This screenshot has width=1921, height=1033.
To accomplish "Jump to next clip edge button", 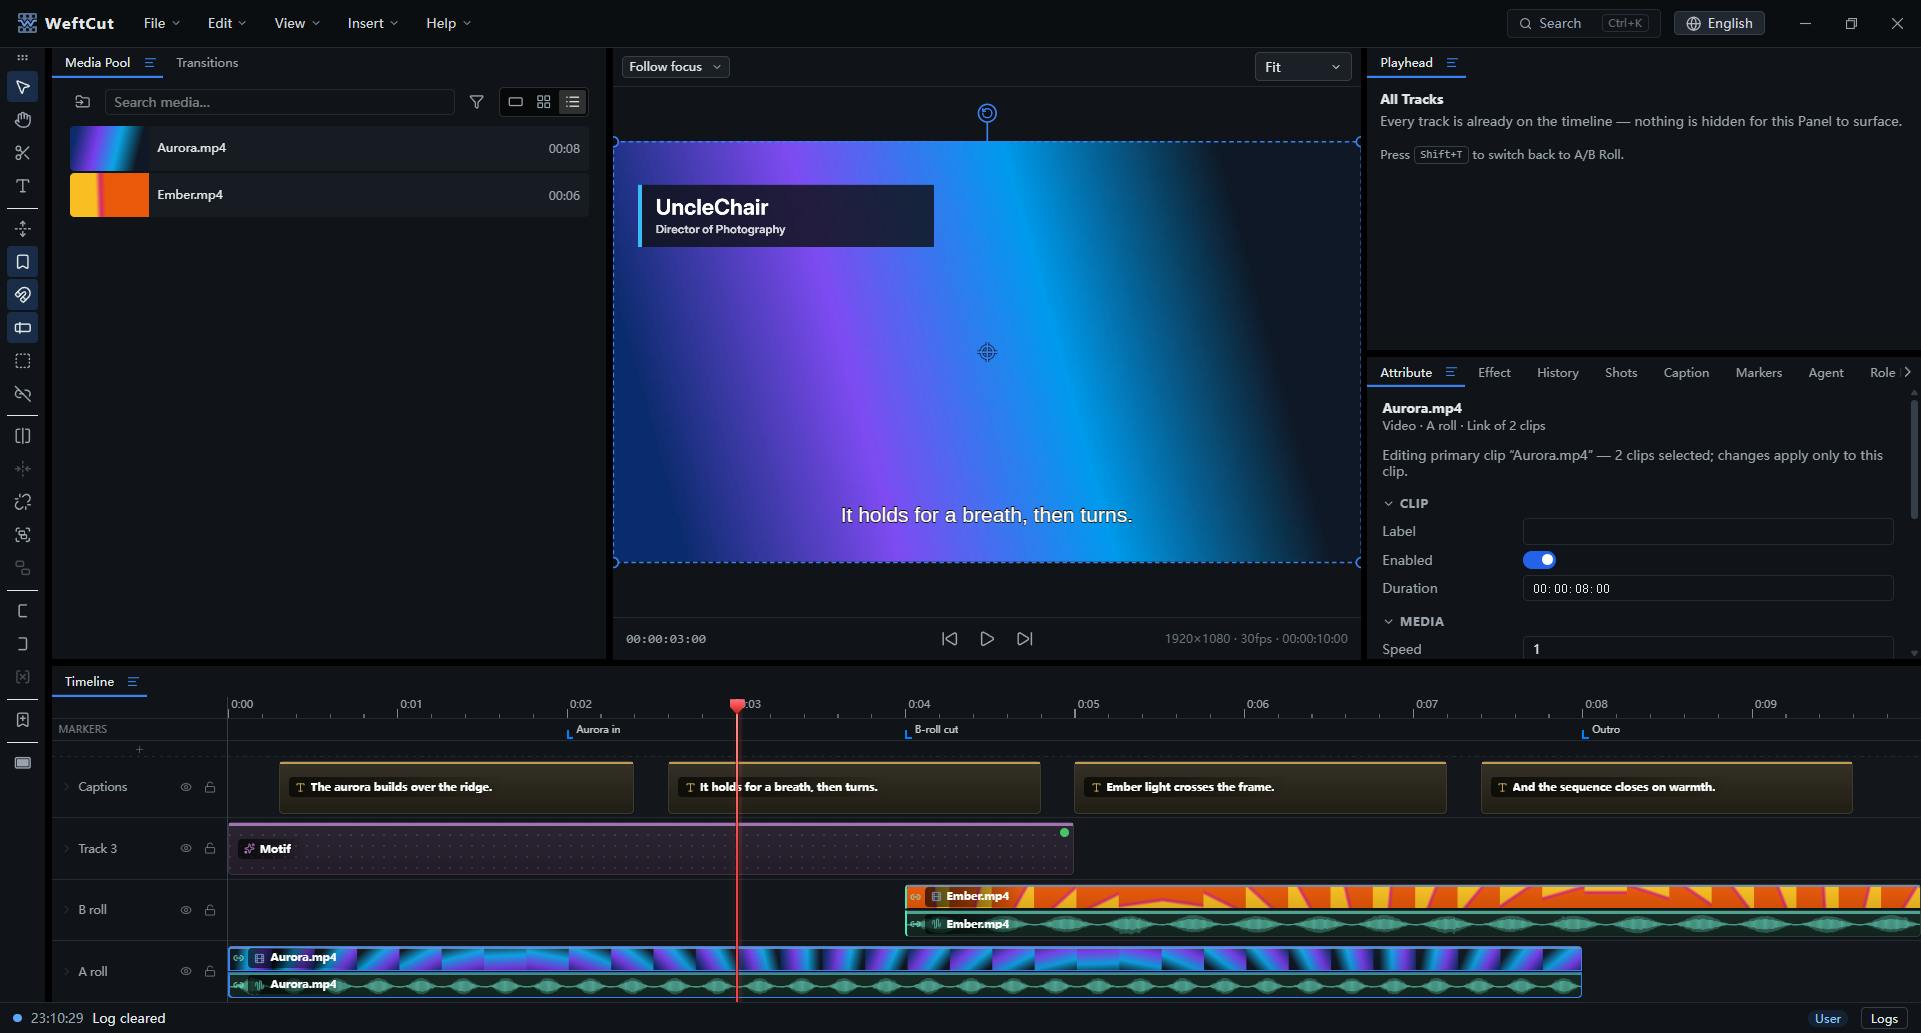I will (x=1025, y=639).
